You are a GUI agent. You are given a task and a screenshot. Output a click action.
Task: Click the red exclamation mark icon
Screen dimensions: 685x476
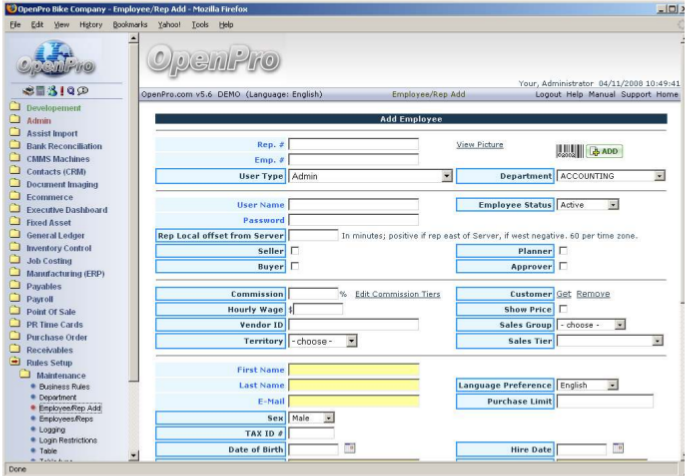[60, 91]
